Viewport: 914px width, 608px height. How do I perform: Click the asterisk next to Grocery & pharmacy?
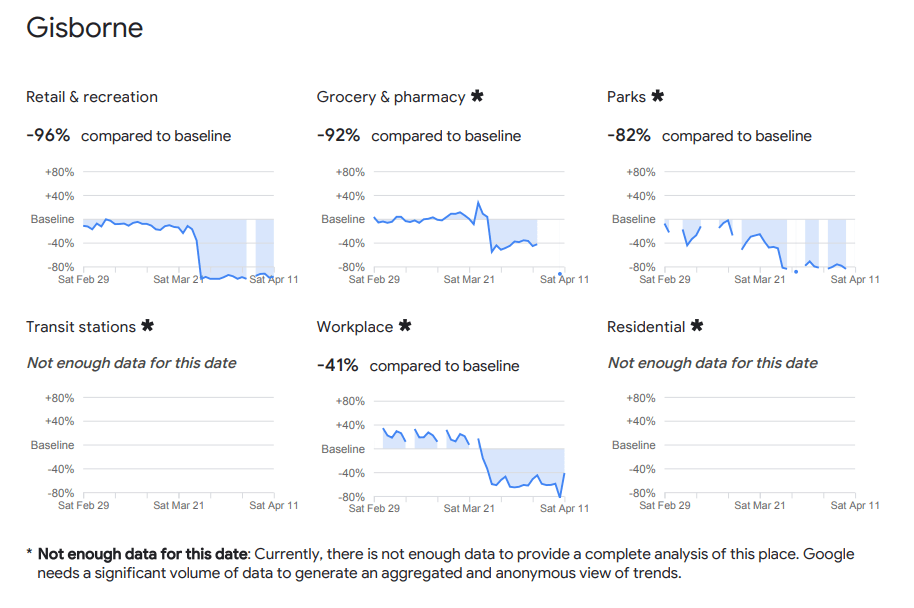[477, 96]
